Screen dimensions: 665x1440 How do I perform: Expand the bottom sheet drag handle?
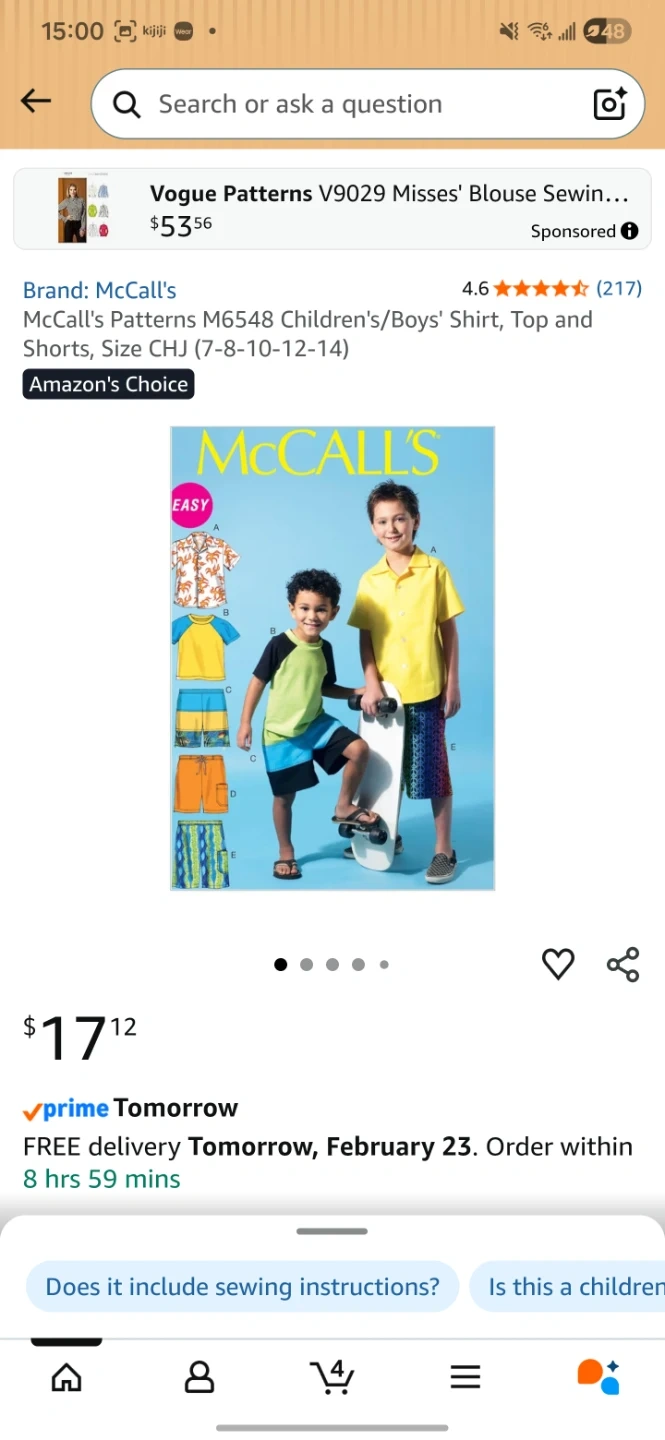(332, 1231)
